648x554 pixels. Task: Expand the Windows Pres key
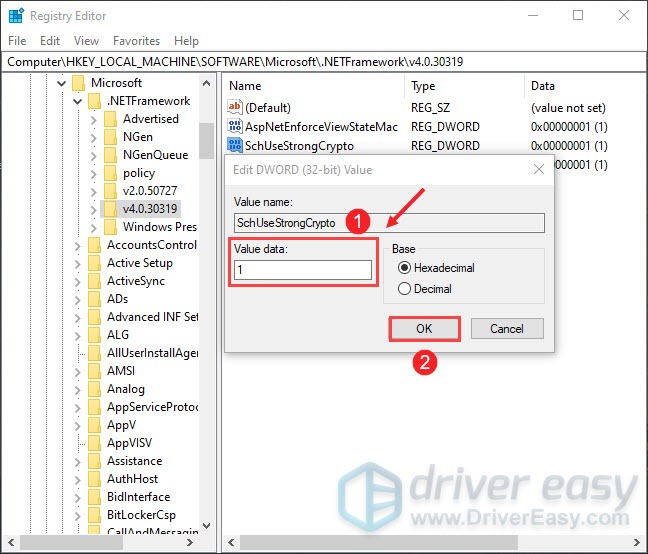[x=93, y=228]
